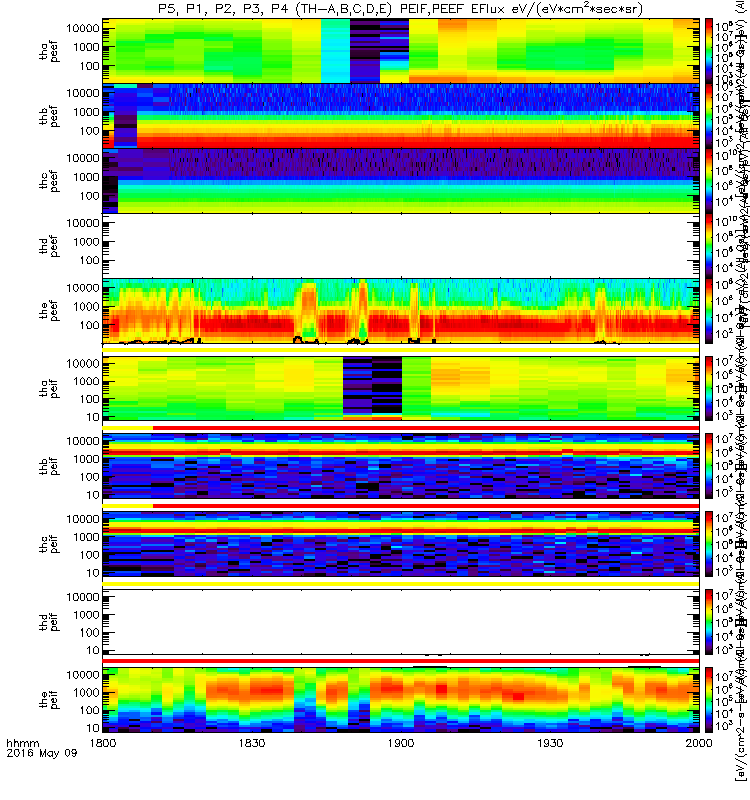Click the empty thd peif plot panel
The height and width of the screenshot is (800, 750).
click(x=401, y=622)
